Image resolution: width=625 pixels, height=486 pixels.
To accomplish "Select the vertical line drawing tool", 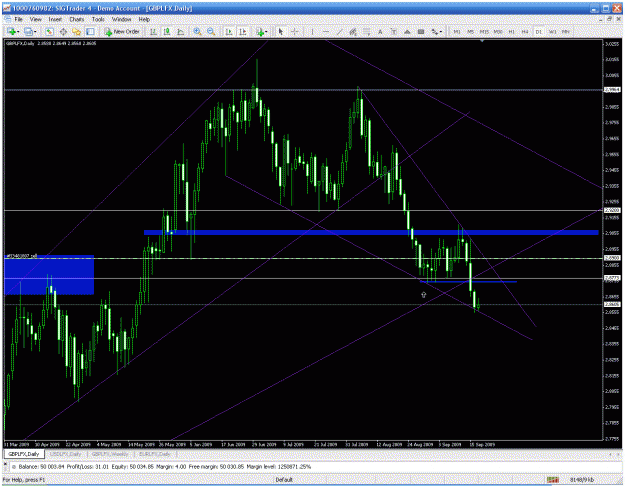I will [312, 31].
